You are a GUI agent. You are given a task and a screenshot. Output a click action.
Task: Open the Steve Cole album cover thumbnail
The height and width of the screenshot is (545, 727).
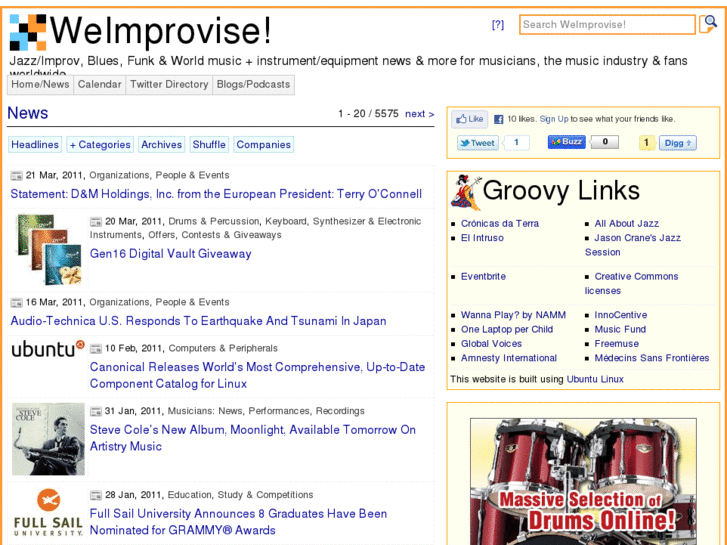tap(48, 439)
